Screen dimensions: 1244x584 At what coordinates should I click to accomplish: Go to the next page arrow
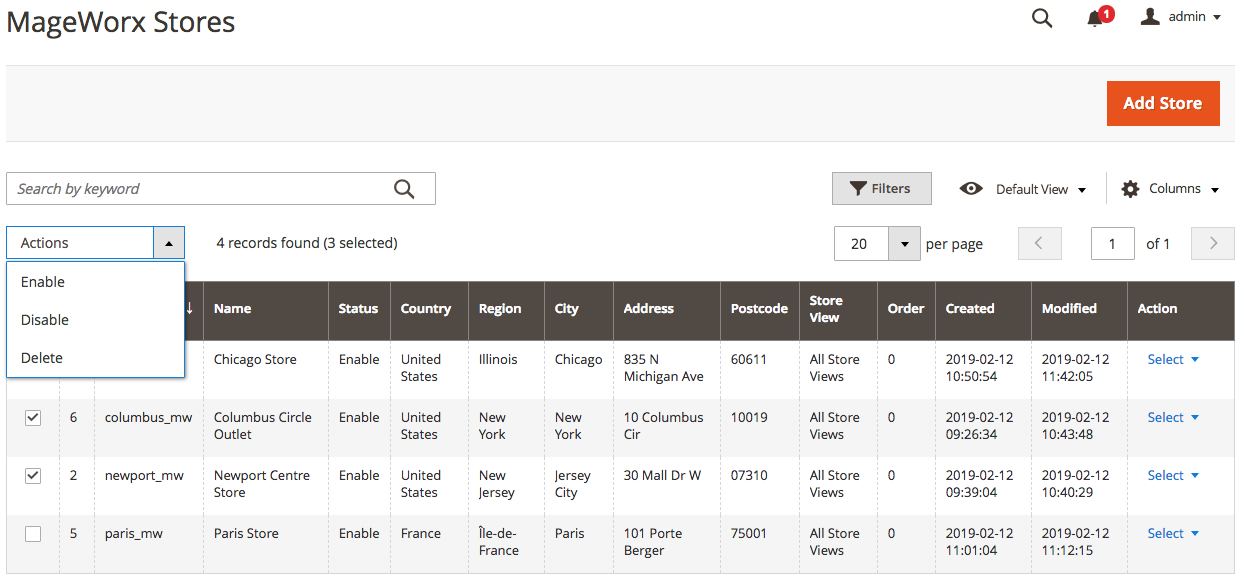coord(1213,243)
